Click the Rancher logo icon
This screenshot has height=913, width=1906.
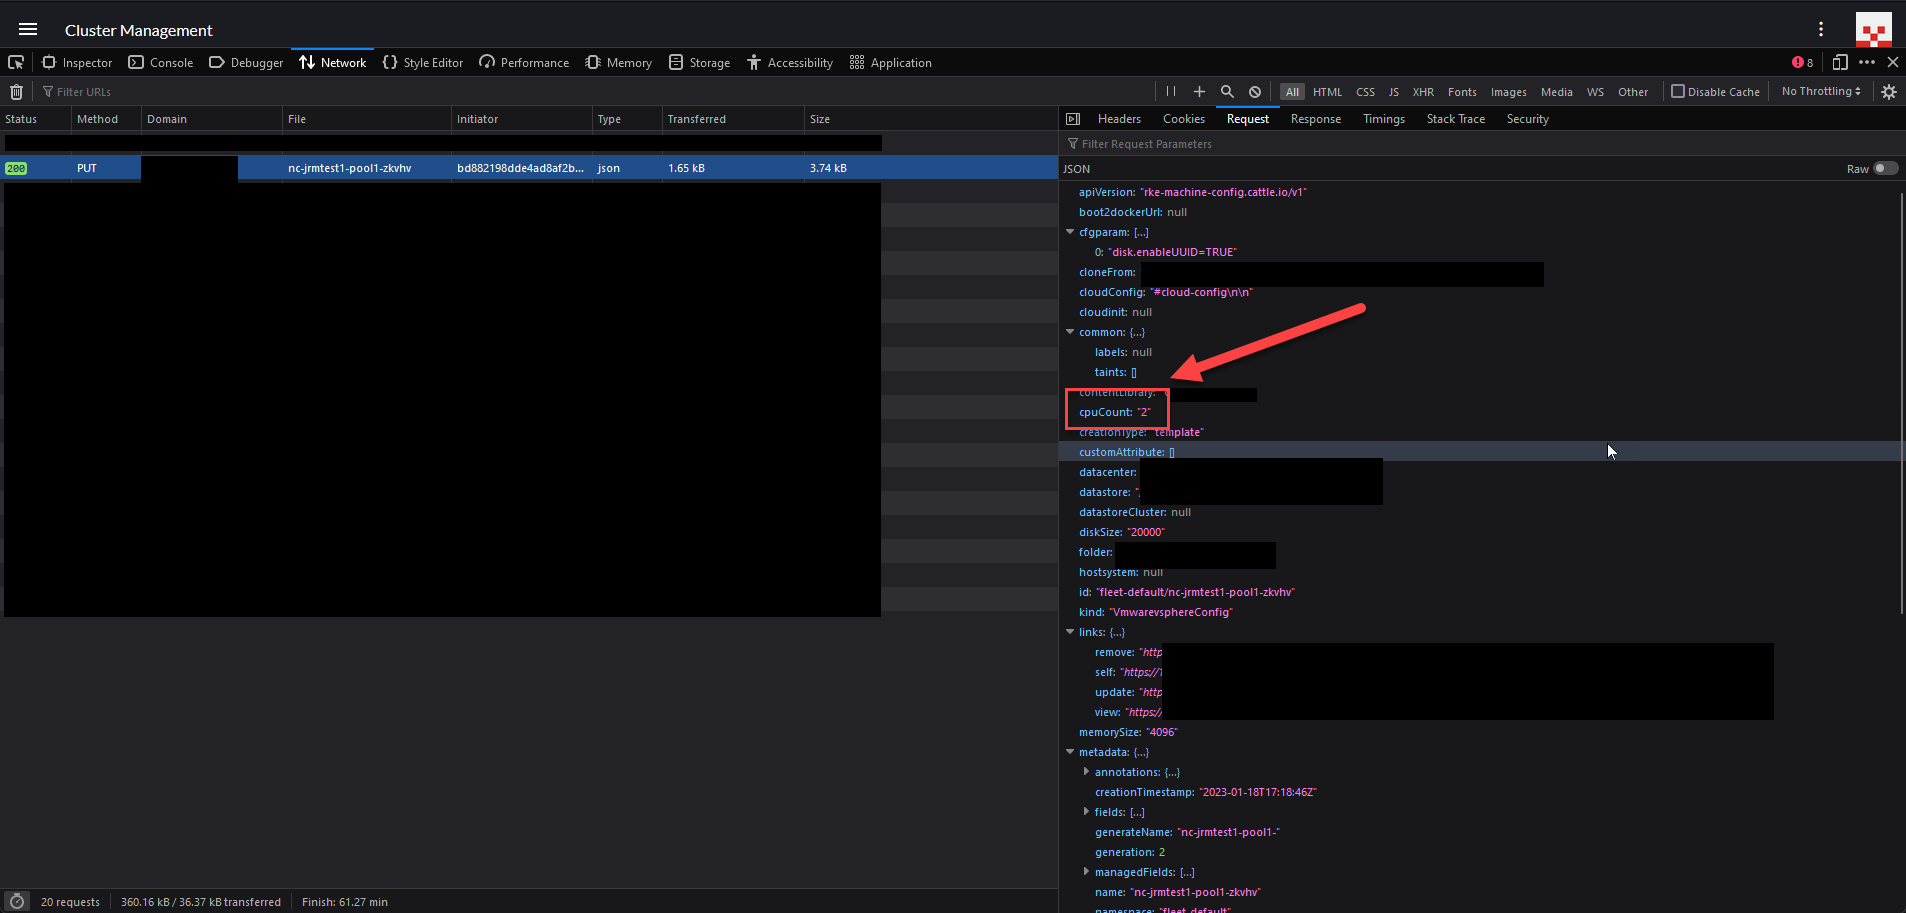point(1873,29)
